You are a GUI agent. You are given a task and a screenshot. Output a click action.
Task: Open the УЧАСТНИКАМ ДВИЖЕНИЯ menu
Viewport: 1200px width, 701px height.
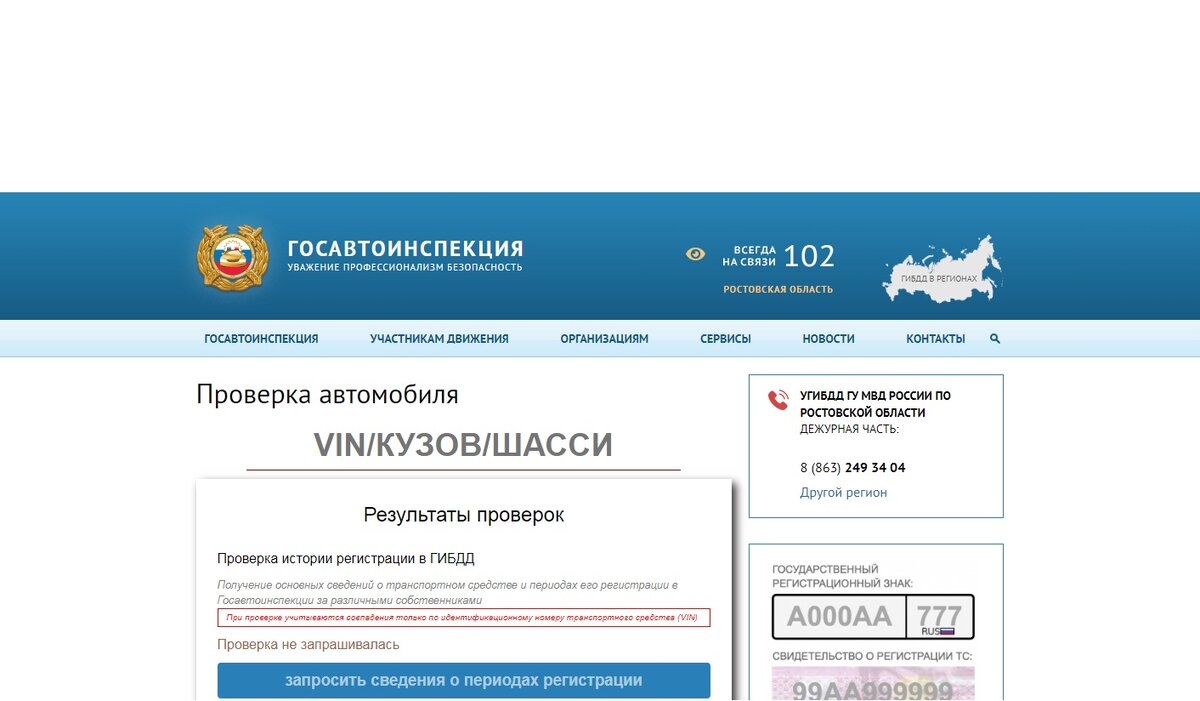click(438, 338)
